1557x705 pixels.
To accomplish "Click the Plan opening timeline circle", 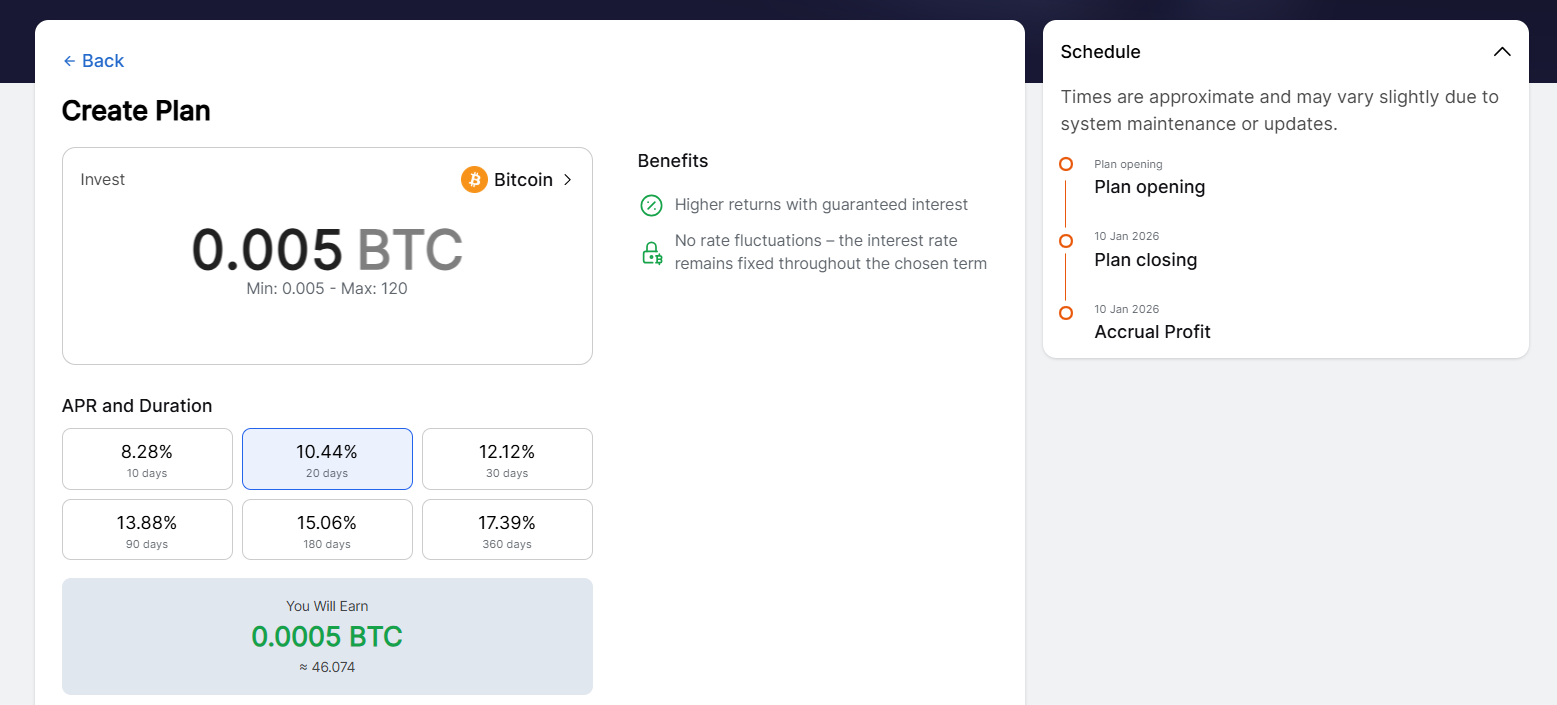I will click(1066, 164).
